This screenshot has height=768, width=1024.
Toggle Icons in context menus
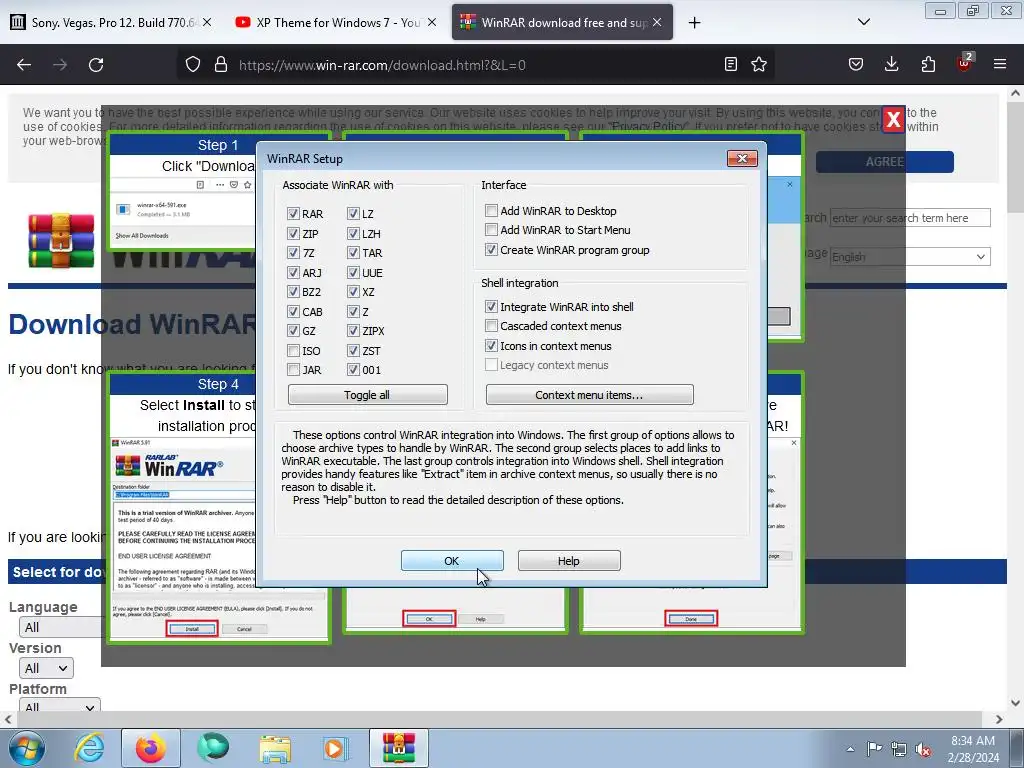[491, 345]
